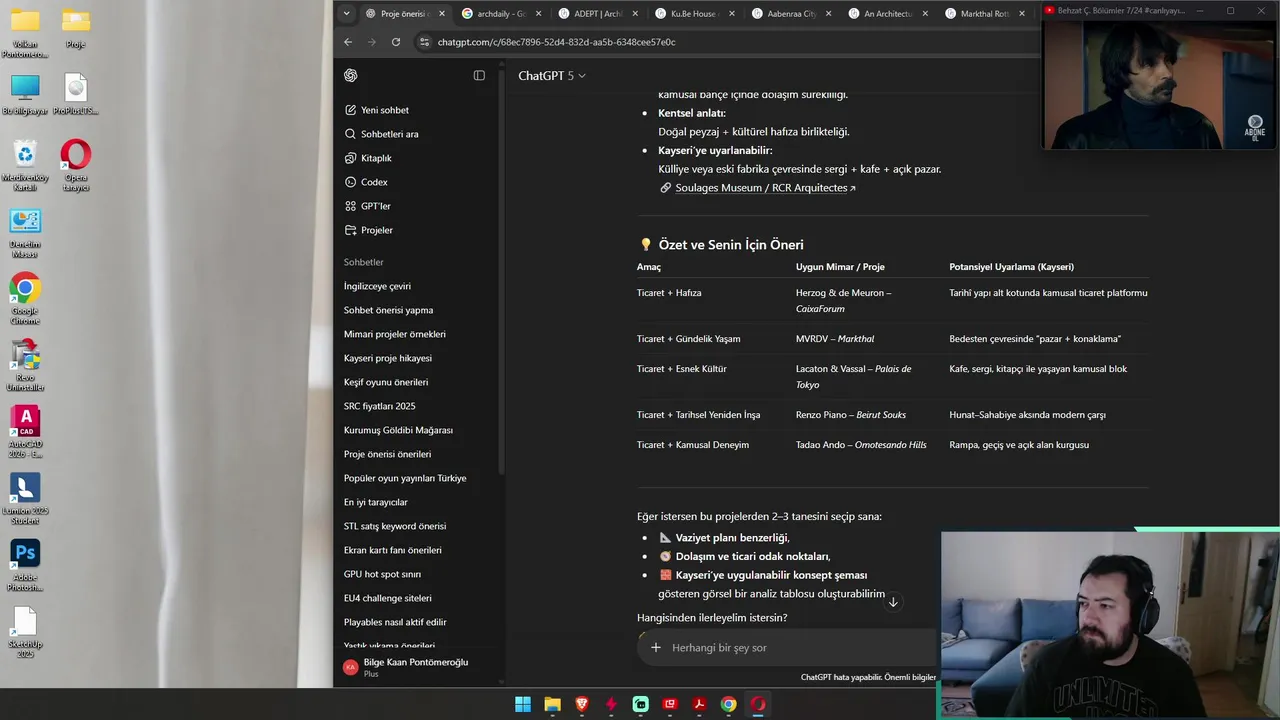Click the Opera icon in the taskbar

pyautogui.click(x=758, y=704)
